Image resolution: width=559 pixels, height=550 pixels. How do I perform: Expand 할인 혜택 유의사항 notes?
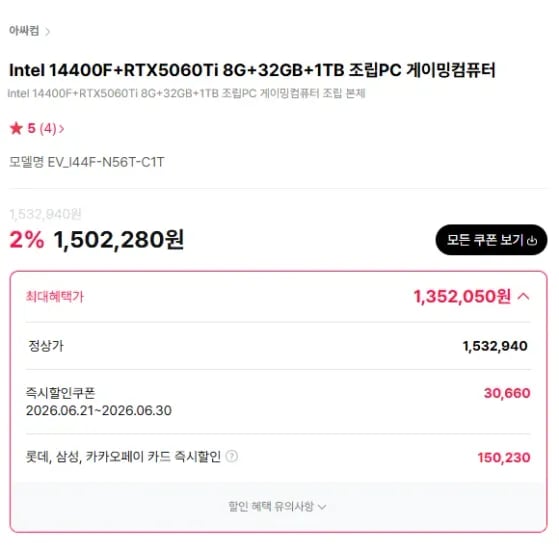277,506
